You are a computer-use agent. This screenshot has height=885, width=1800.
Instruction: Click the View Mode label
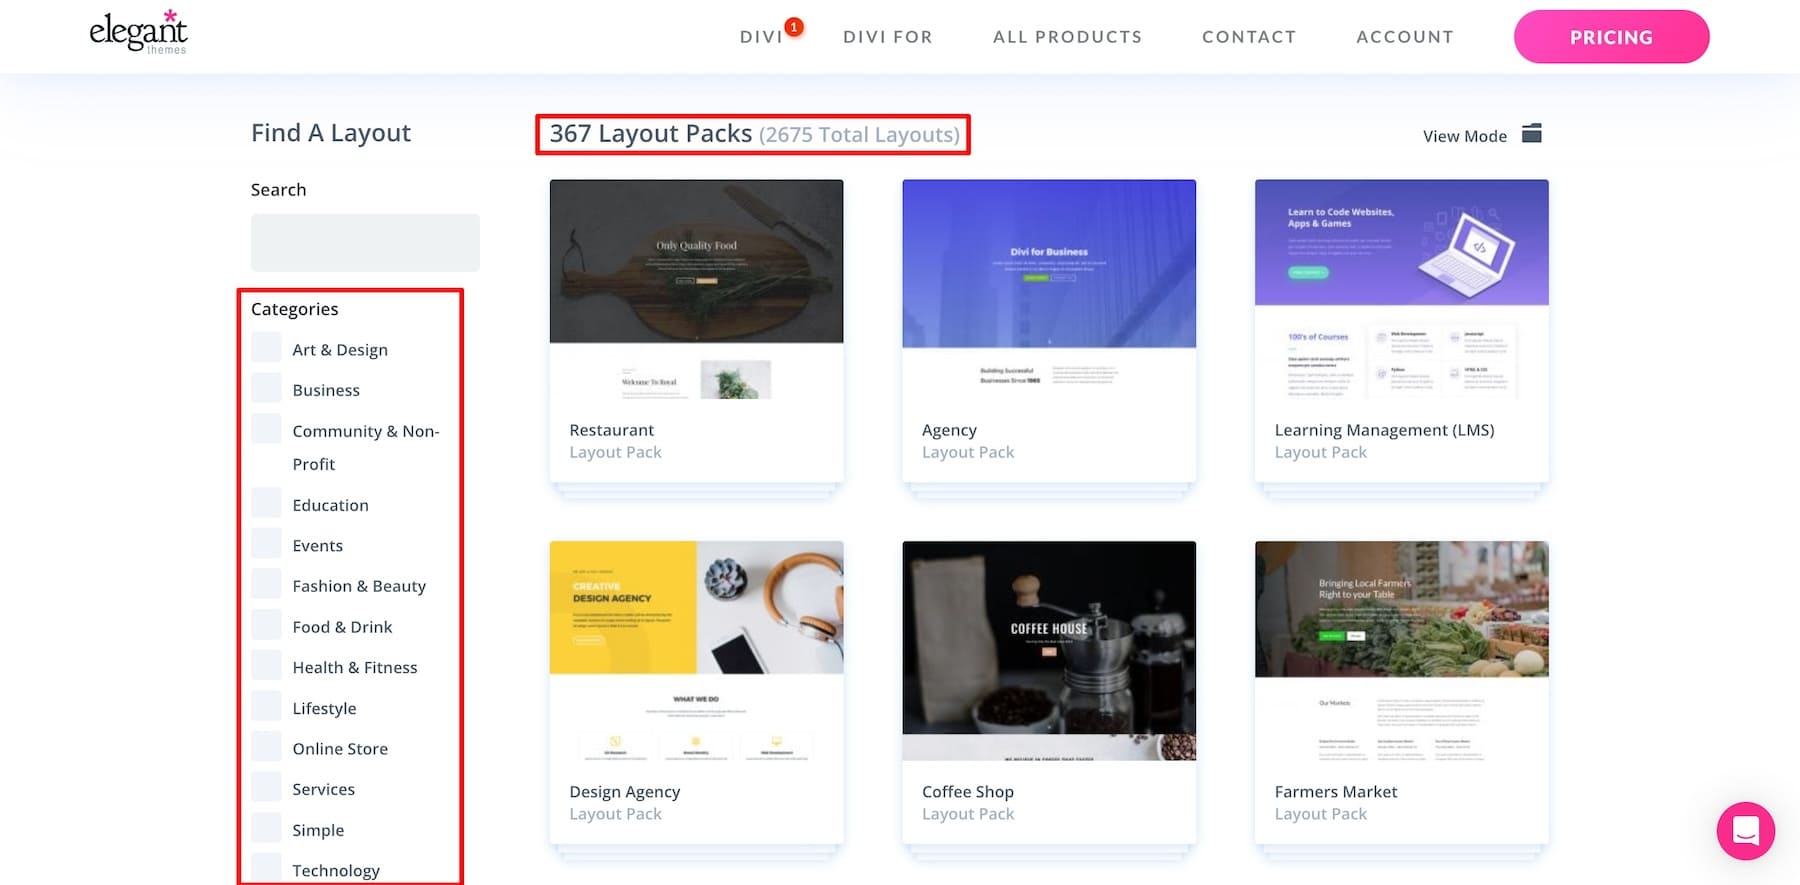1464,136
